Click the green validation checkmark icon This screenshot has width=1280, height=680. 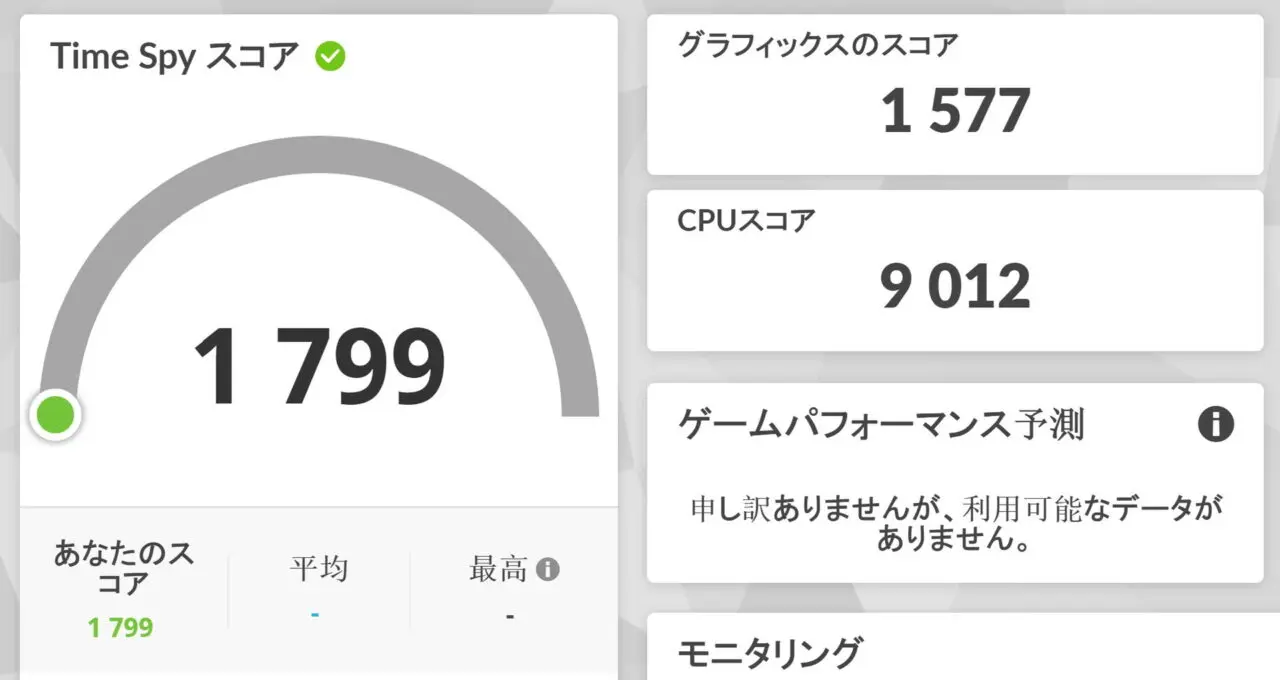330,56
